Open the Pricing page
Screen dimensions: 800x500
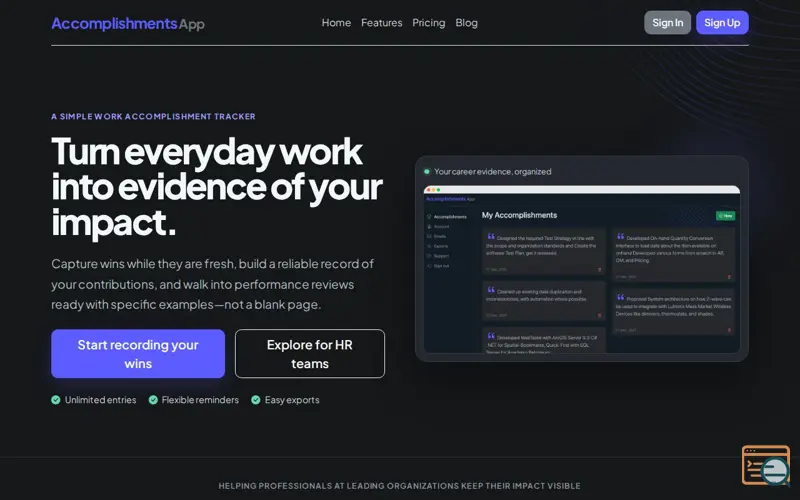pyautogui.click(x=429, y=23)
